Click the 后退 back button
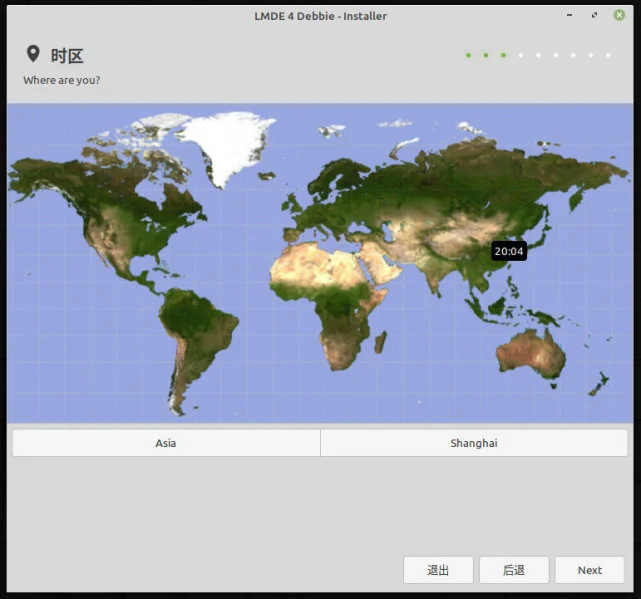This screenshot has height=599, width=641. [x=514, y=570]
